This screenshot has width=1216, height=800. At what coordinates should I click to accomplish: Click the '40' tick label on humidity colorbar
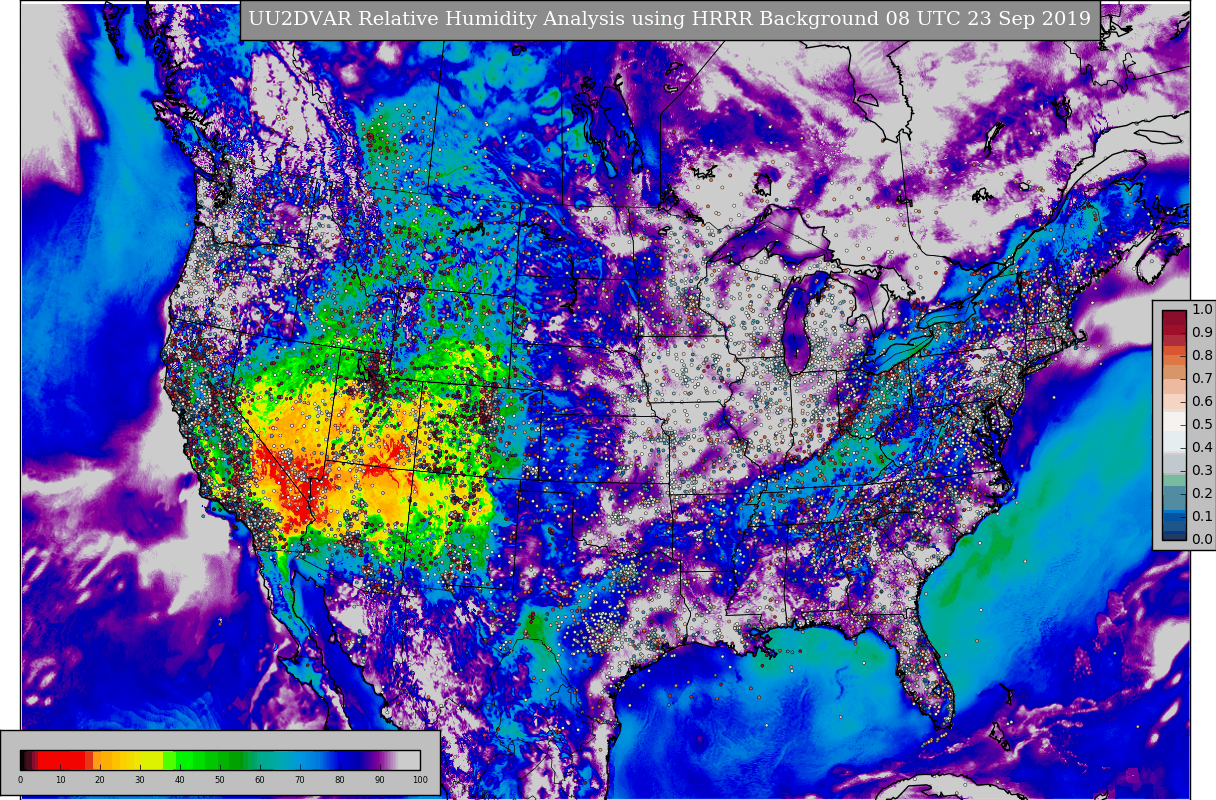point(180,780)
